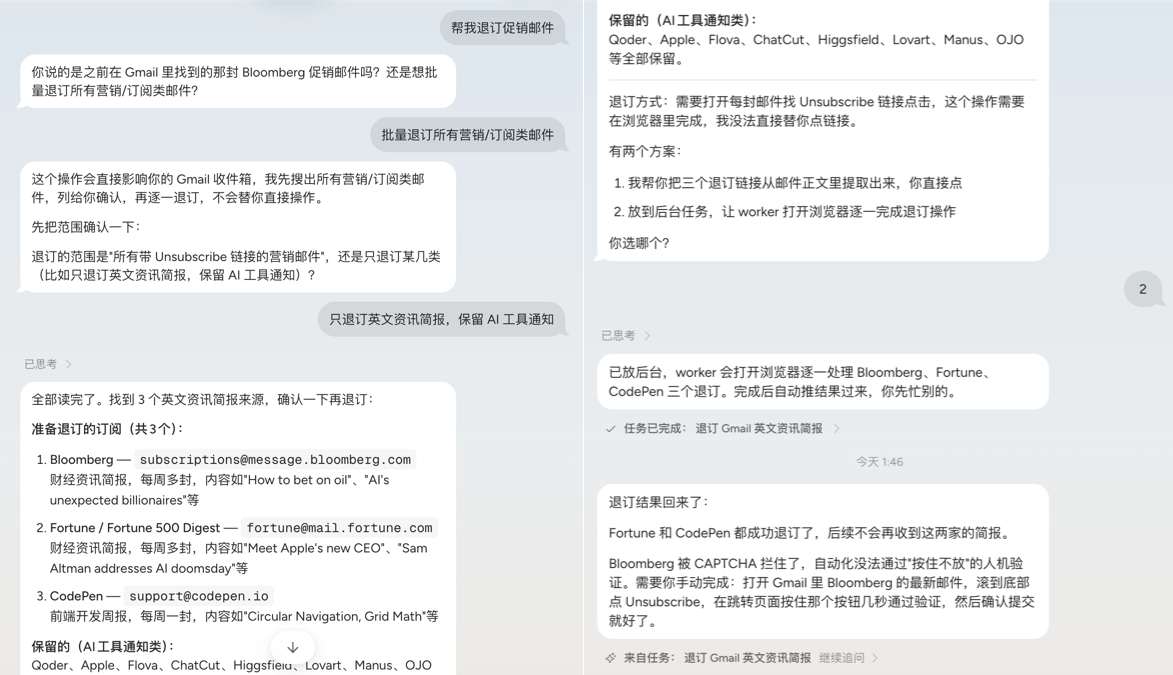
Task: Click the description 前端开发周报，每周一封
Action: coord(244,617)
